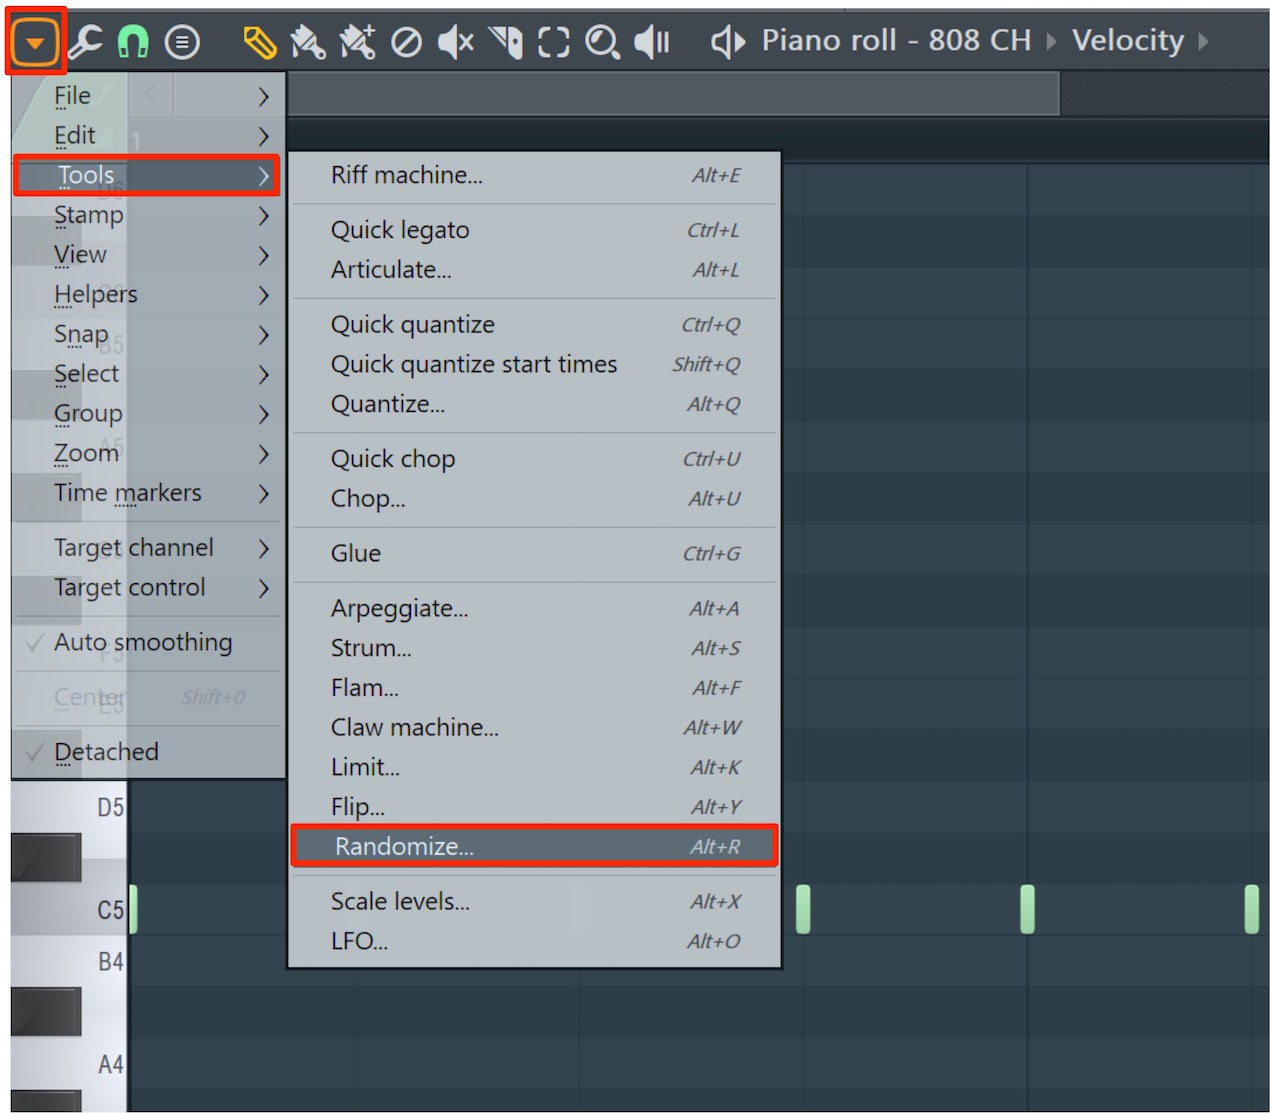Select the mute tool icon
Image resolution: width=1270 pixels, height=1113 pixels.
click(x=456, y=42)
